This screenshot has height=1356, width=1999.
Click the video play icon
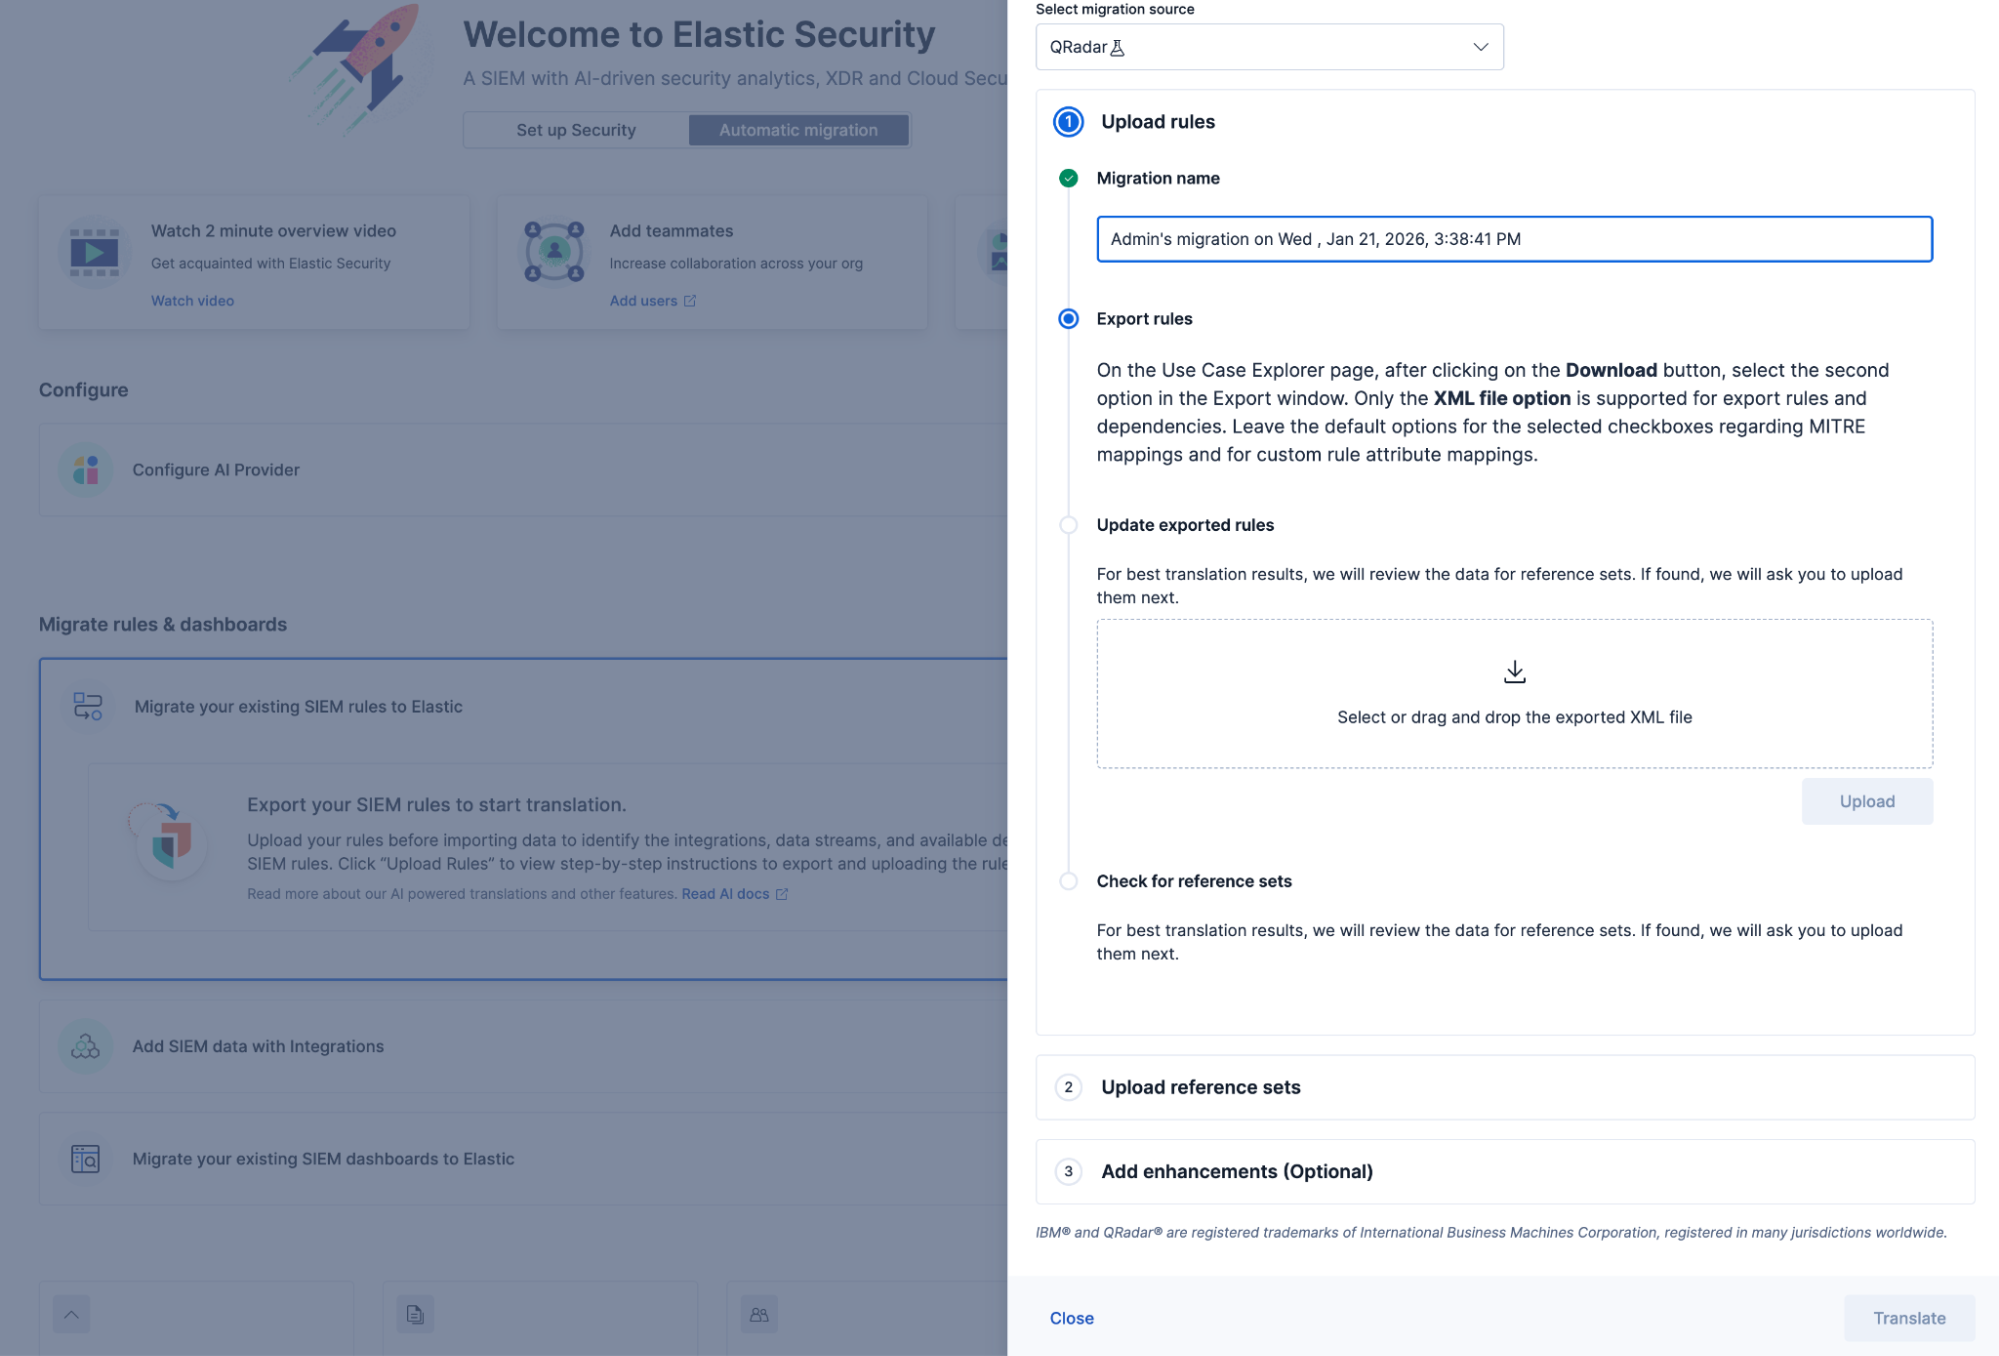[x=94, y=252]
